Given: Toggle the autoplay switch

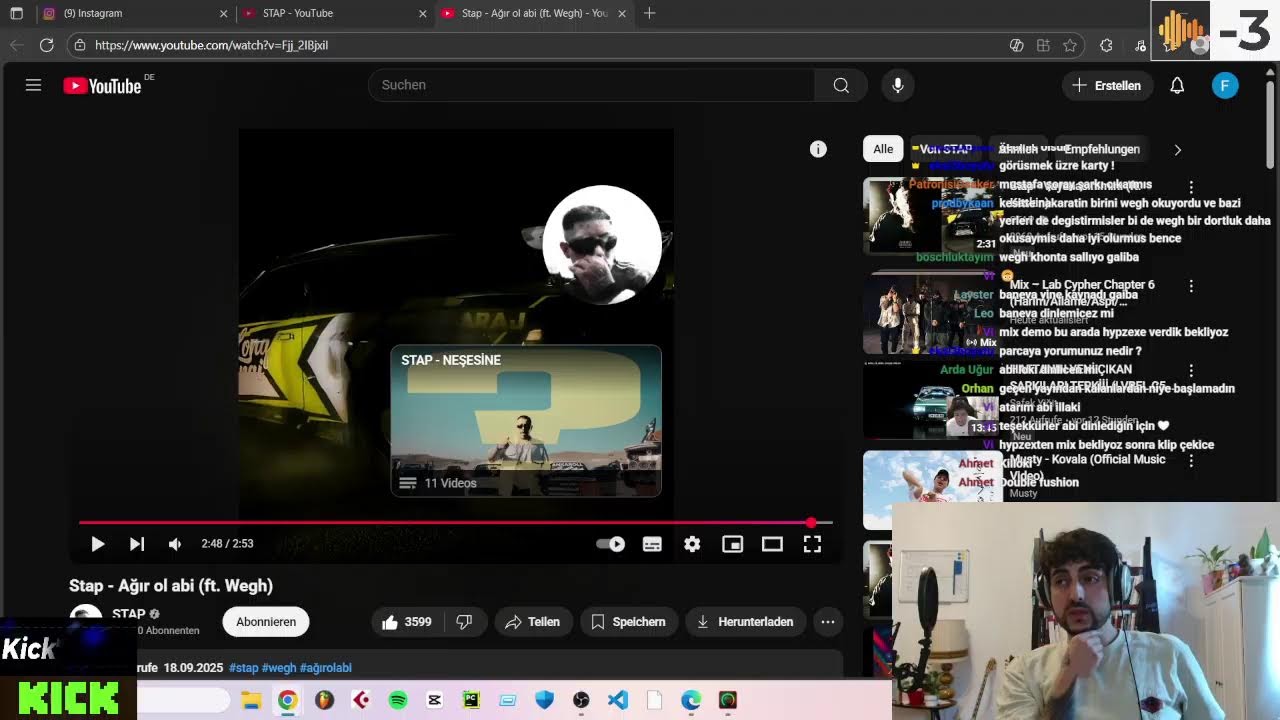Looking at the screenshot, I should 611,544.
